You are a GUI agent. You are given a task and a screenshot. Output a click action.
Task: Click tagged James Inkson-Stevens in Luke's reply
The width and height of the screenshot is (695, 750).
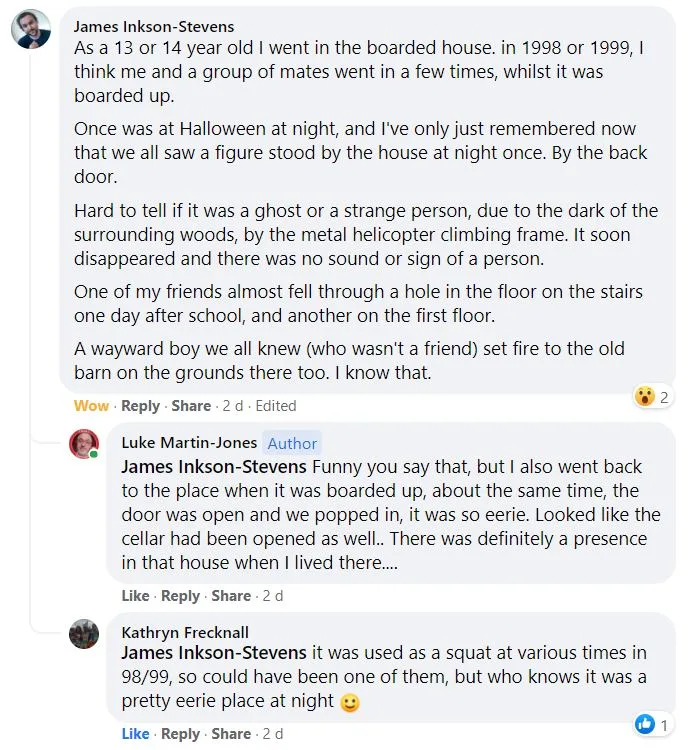tap(214, 467)
